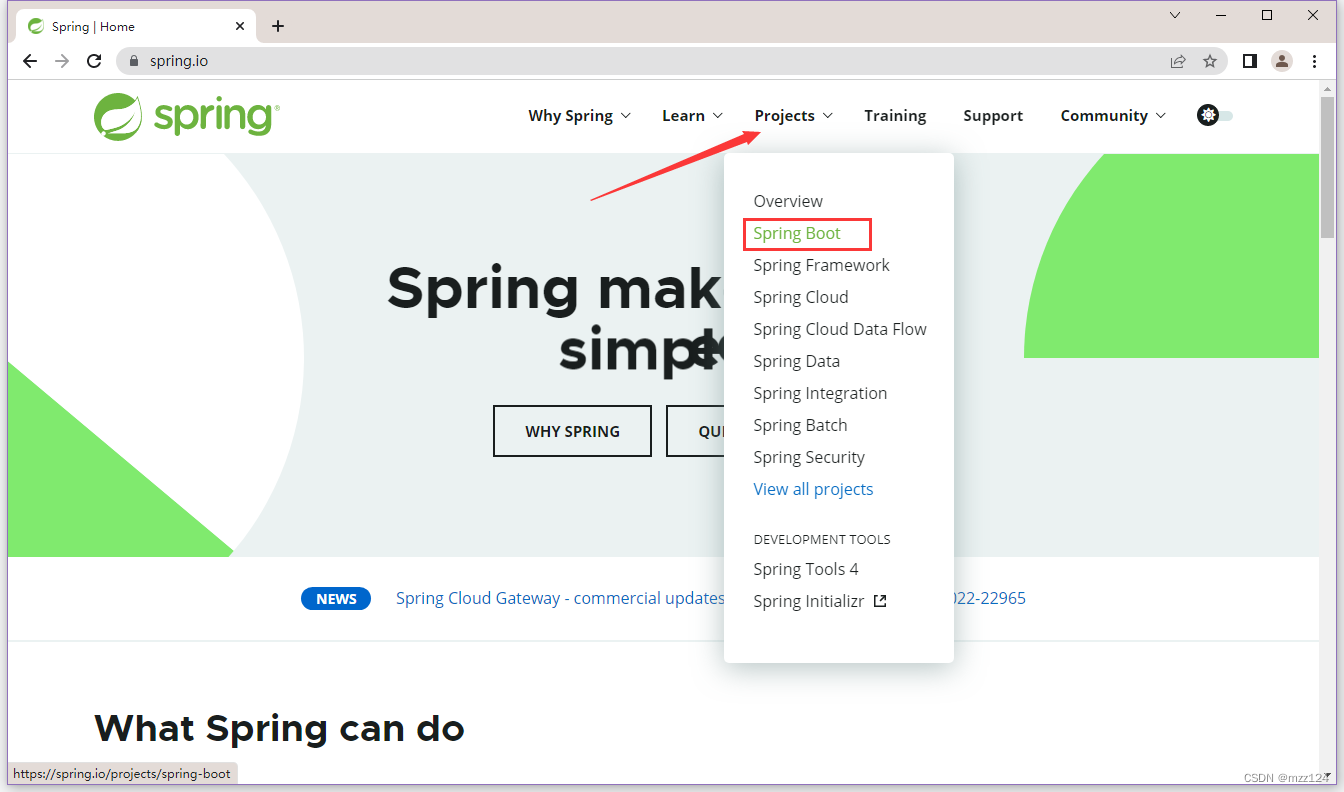
Task: Bookmark this page with the star icon
Action: (x=1210, y=61)
